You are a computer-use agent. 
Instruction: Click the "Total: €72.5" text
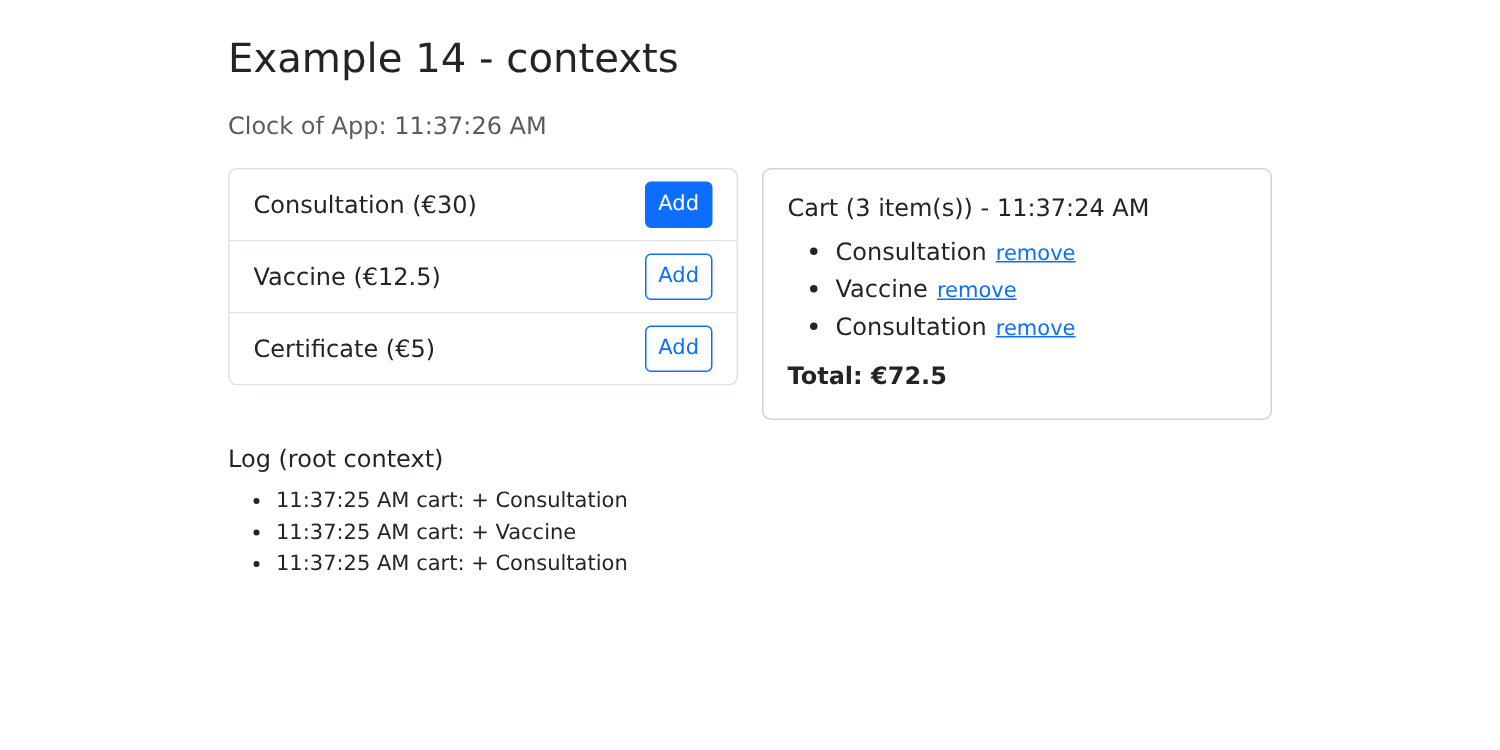coord(867,376)
